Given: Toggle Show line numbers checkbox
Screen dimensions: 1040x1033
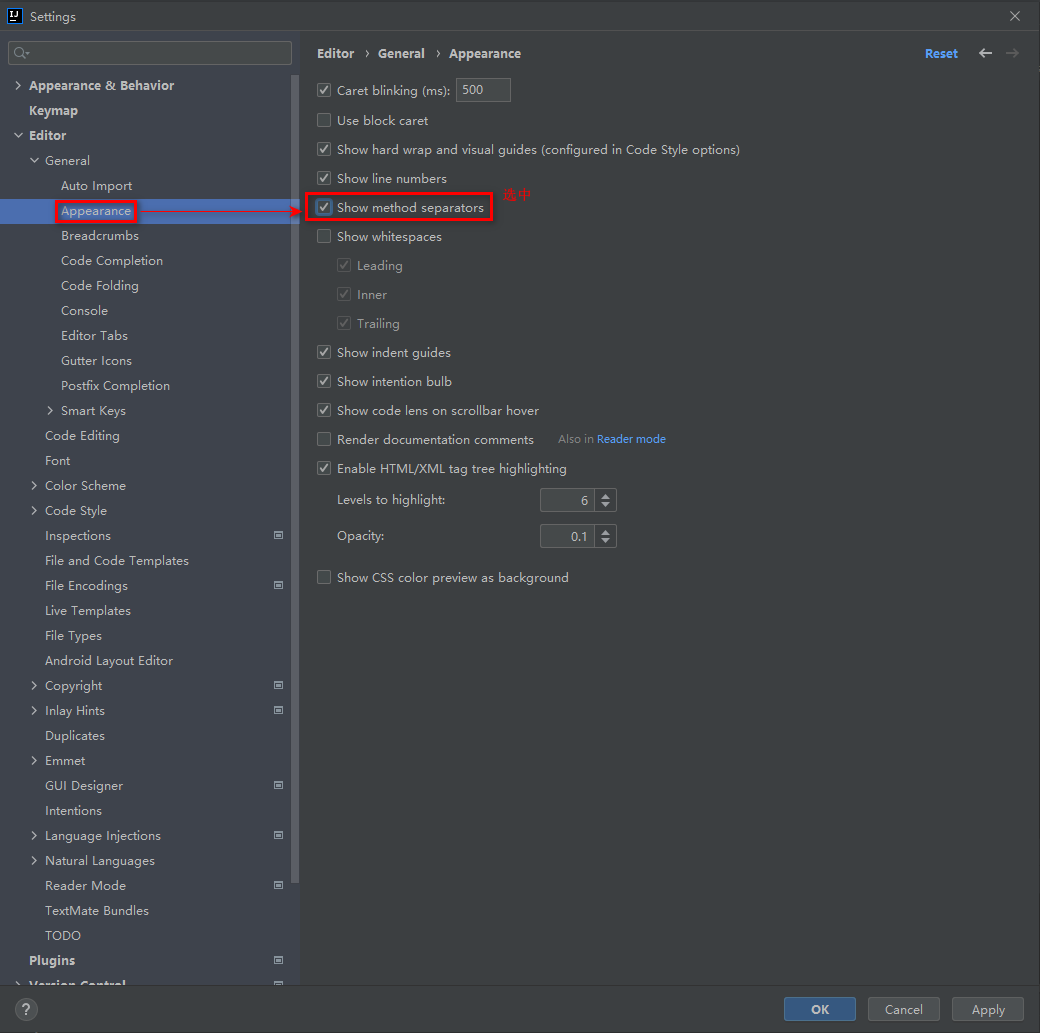Looking at the screenshot, I should click(324, 178).
